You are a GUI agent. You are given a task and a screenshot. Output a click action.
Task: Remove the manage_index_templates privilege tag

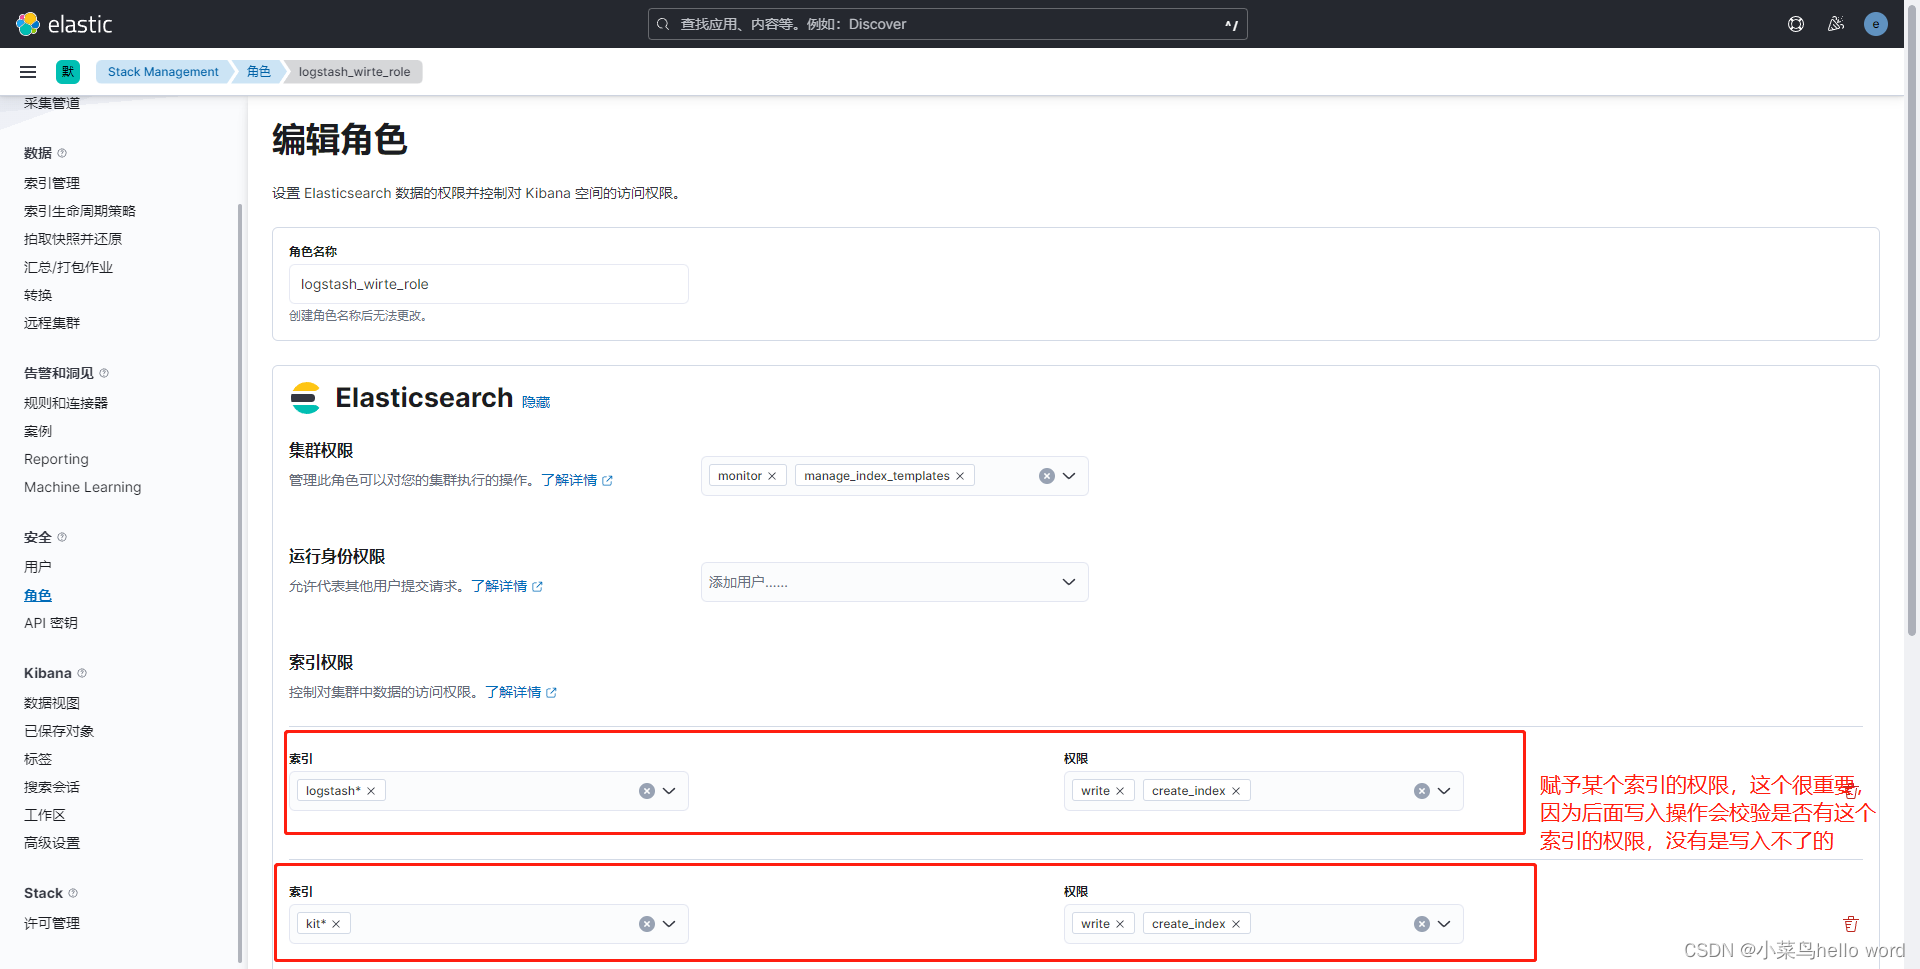click(x=960, y=476)
